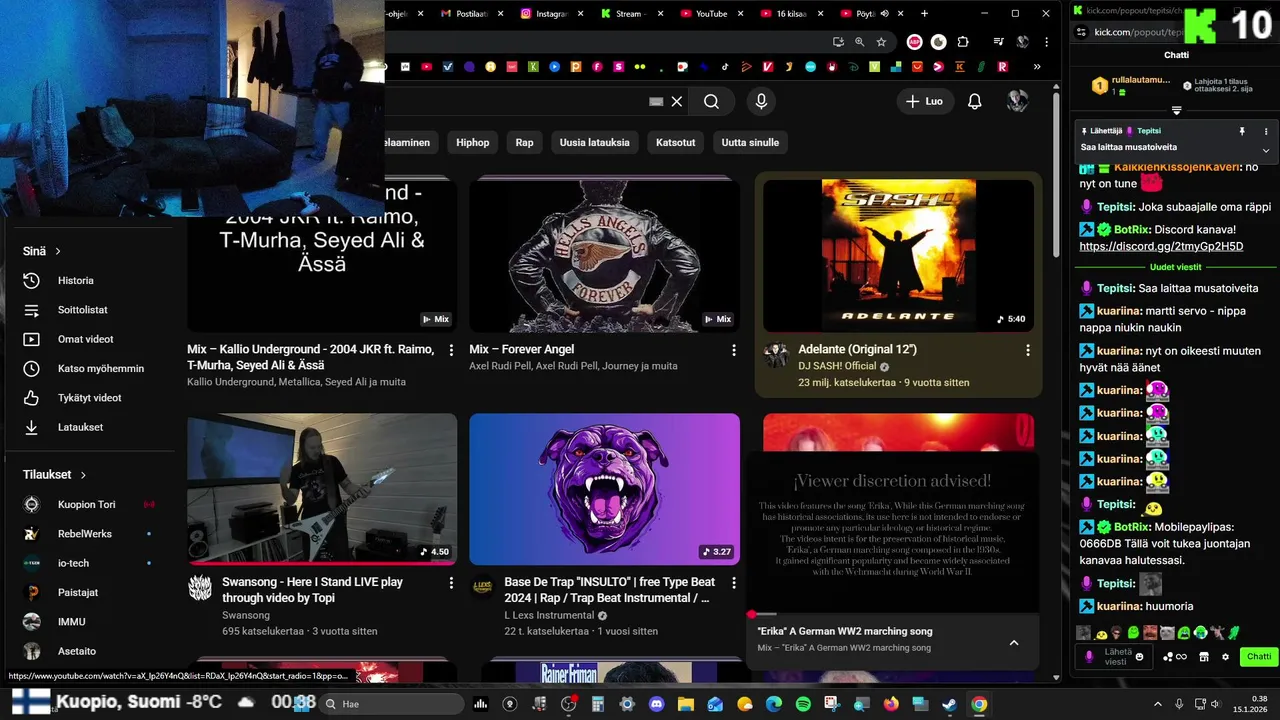Click the YouTube search magnifier button

tap(711, 101)
